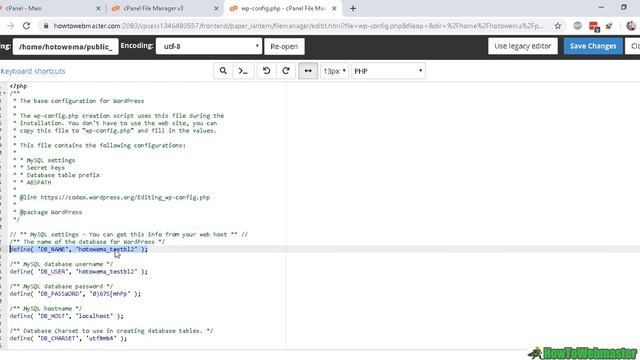Click the @package WordPress comment line
This screenshot has height=360, width=640.
[47, 212]
